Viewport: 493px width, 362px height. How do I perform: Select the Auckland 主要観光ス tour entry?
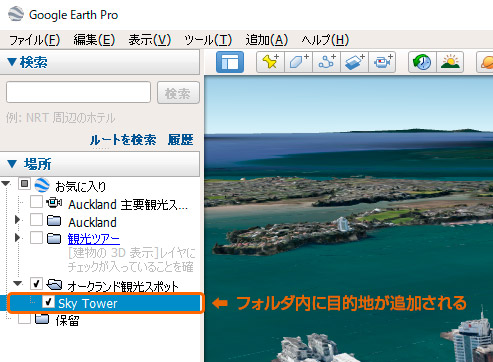tap(128, 204)
